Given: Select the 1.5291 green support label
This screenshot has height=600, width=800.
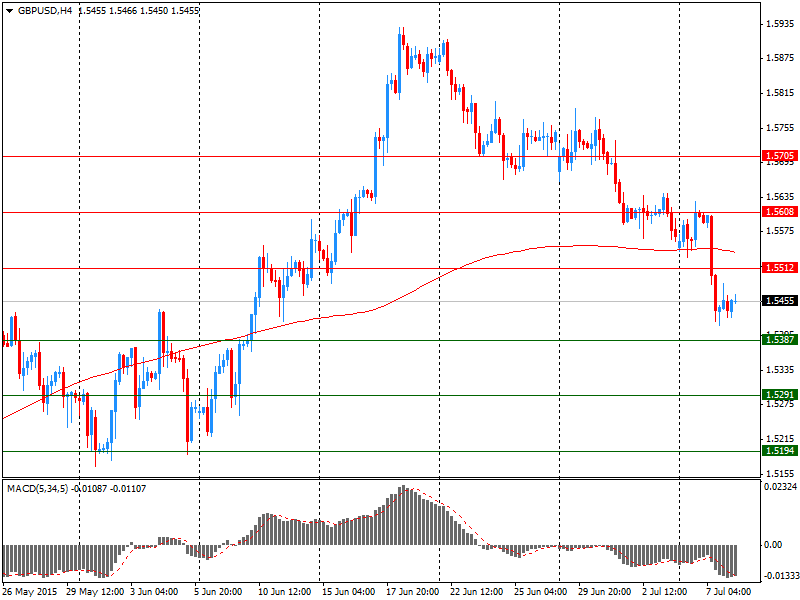Looking at the screenshot, I should tap(780, 395).
